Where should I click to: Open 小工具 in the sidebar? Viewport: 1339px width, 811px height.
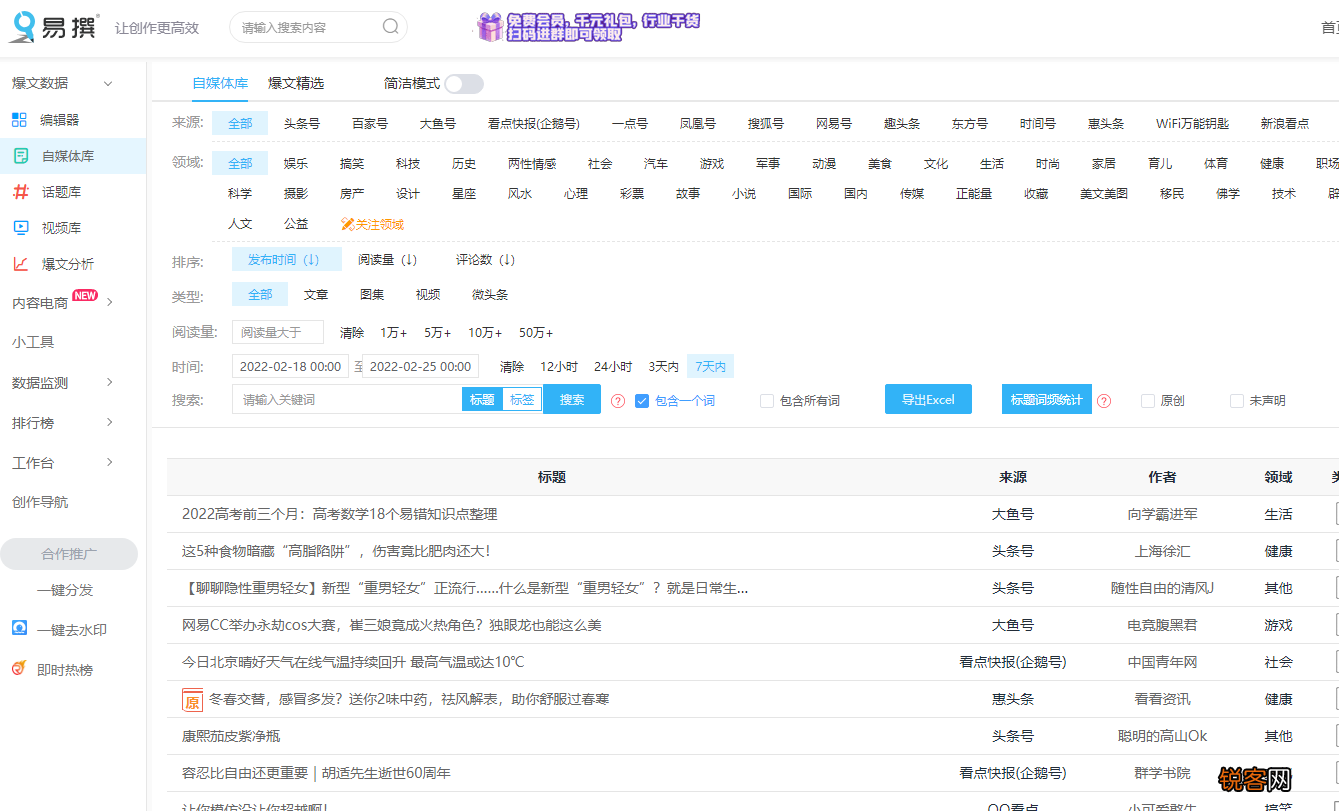[x=33, y=342]
